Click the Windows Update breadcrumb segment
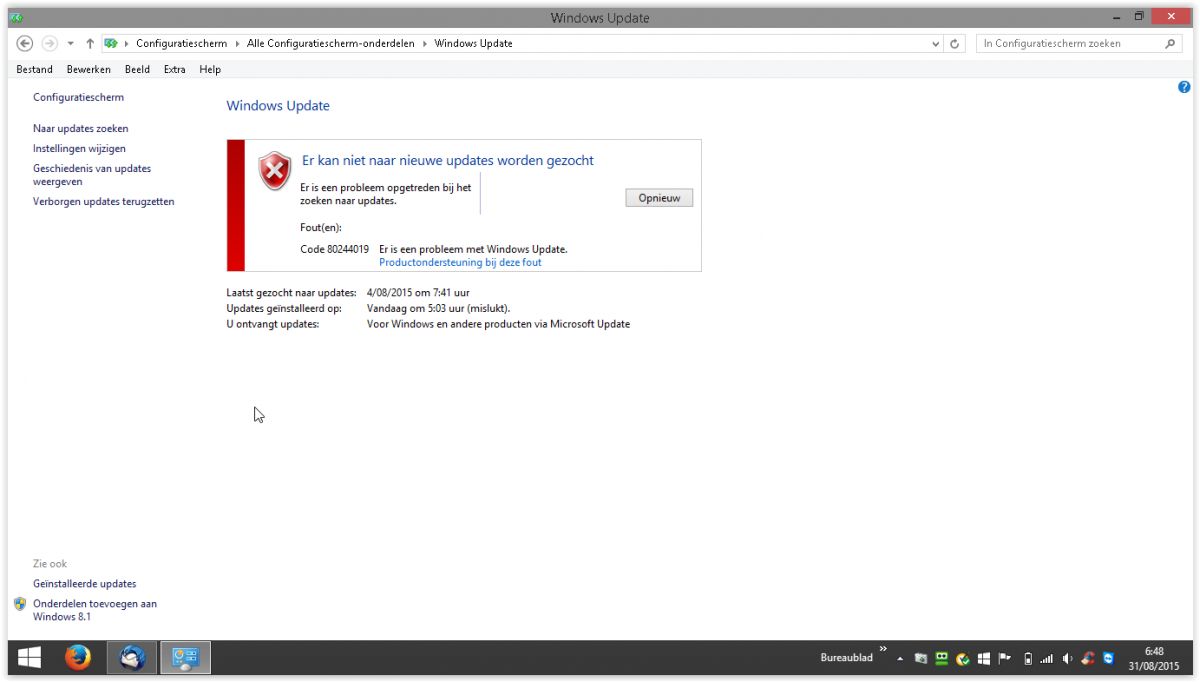This screenshot has height=682, width=1200. [x=474, y=44]
